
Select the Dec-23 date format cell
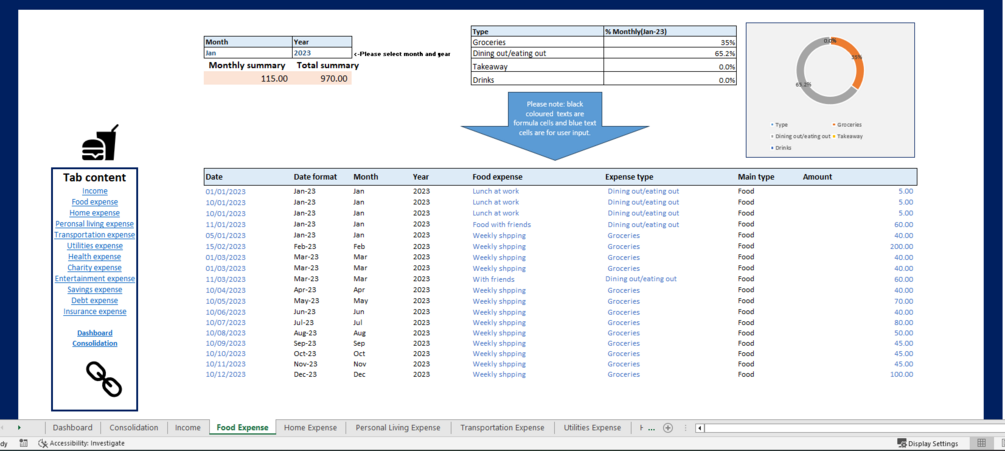[x=304, y=374]
